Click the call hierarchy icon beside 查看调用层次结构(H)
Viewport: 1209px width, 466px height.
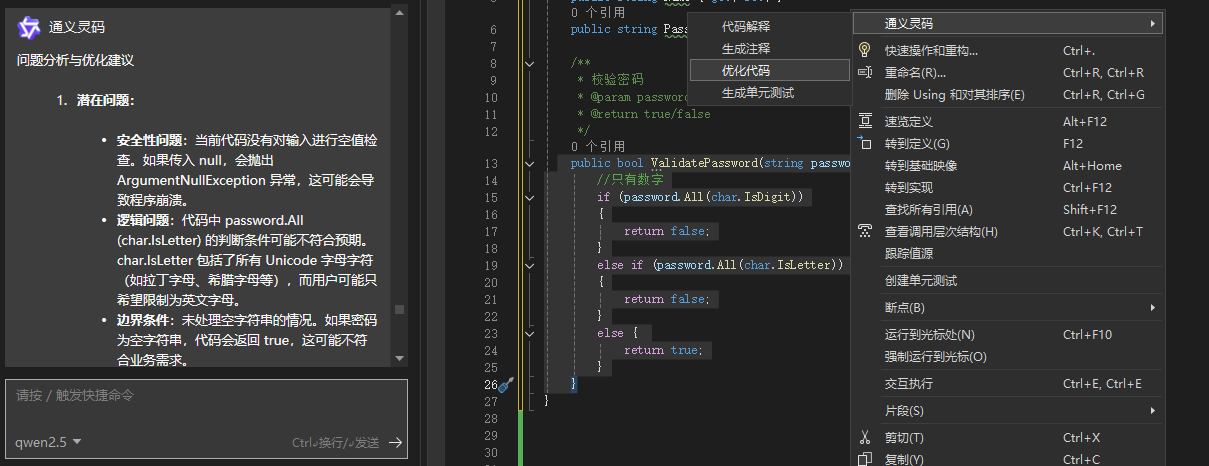tap(865, 231)
